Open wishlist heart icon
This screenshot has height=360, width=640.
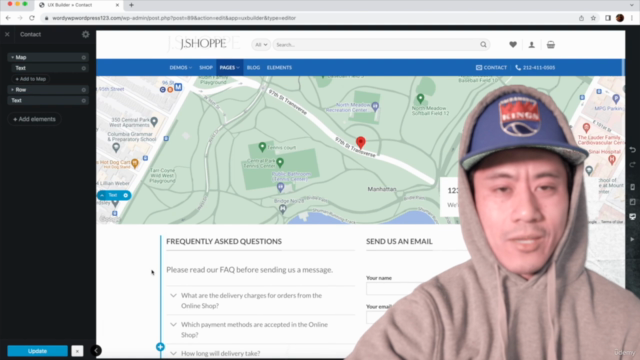pyautogui.click(x=513, y=45)
